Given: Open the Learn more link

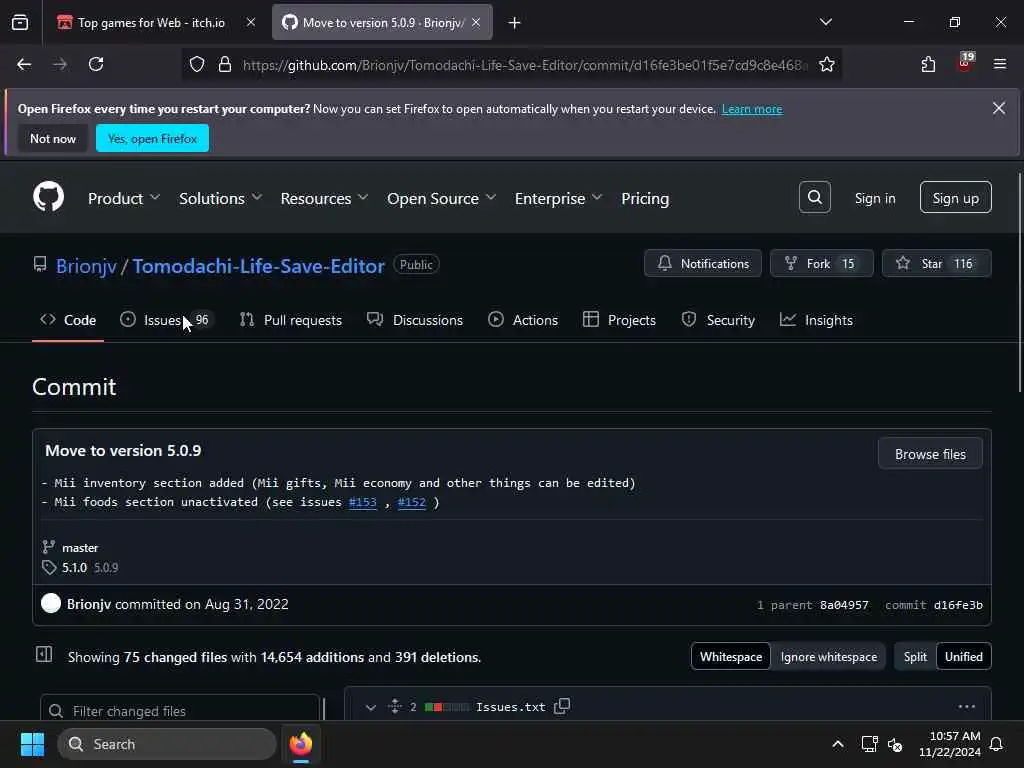Looking at the screenshot, I should click(x=752, y=109).
